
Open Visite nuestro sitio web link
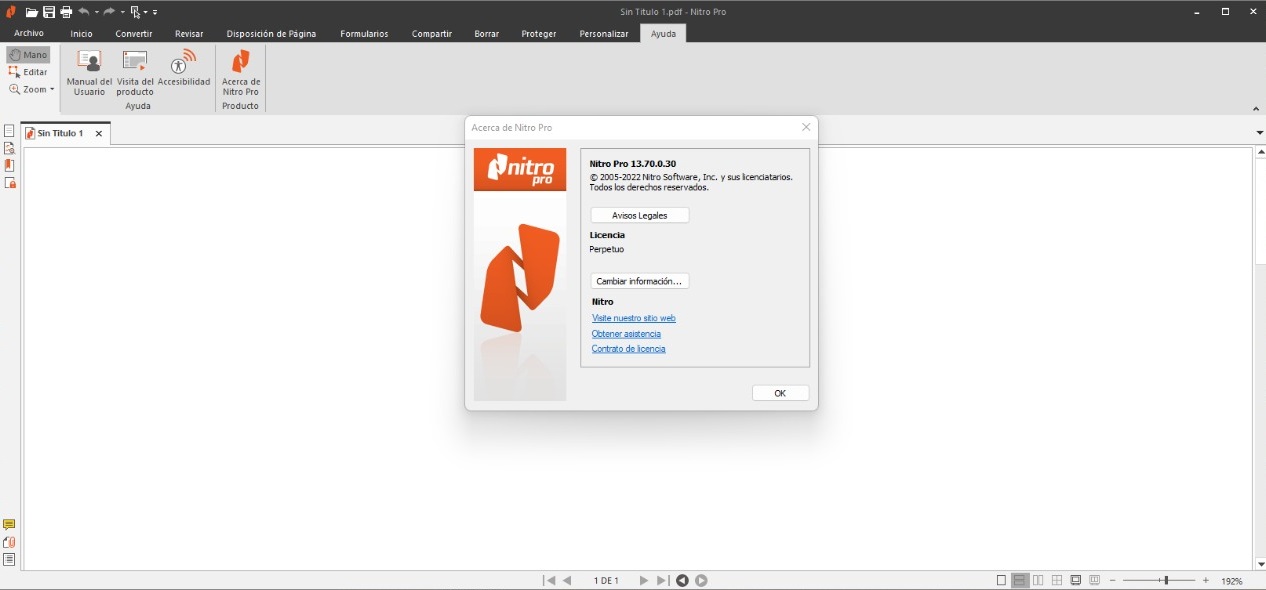634,318
